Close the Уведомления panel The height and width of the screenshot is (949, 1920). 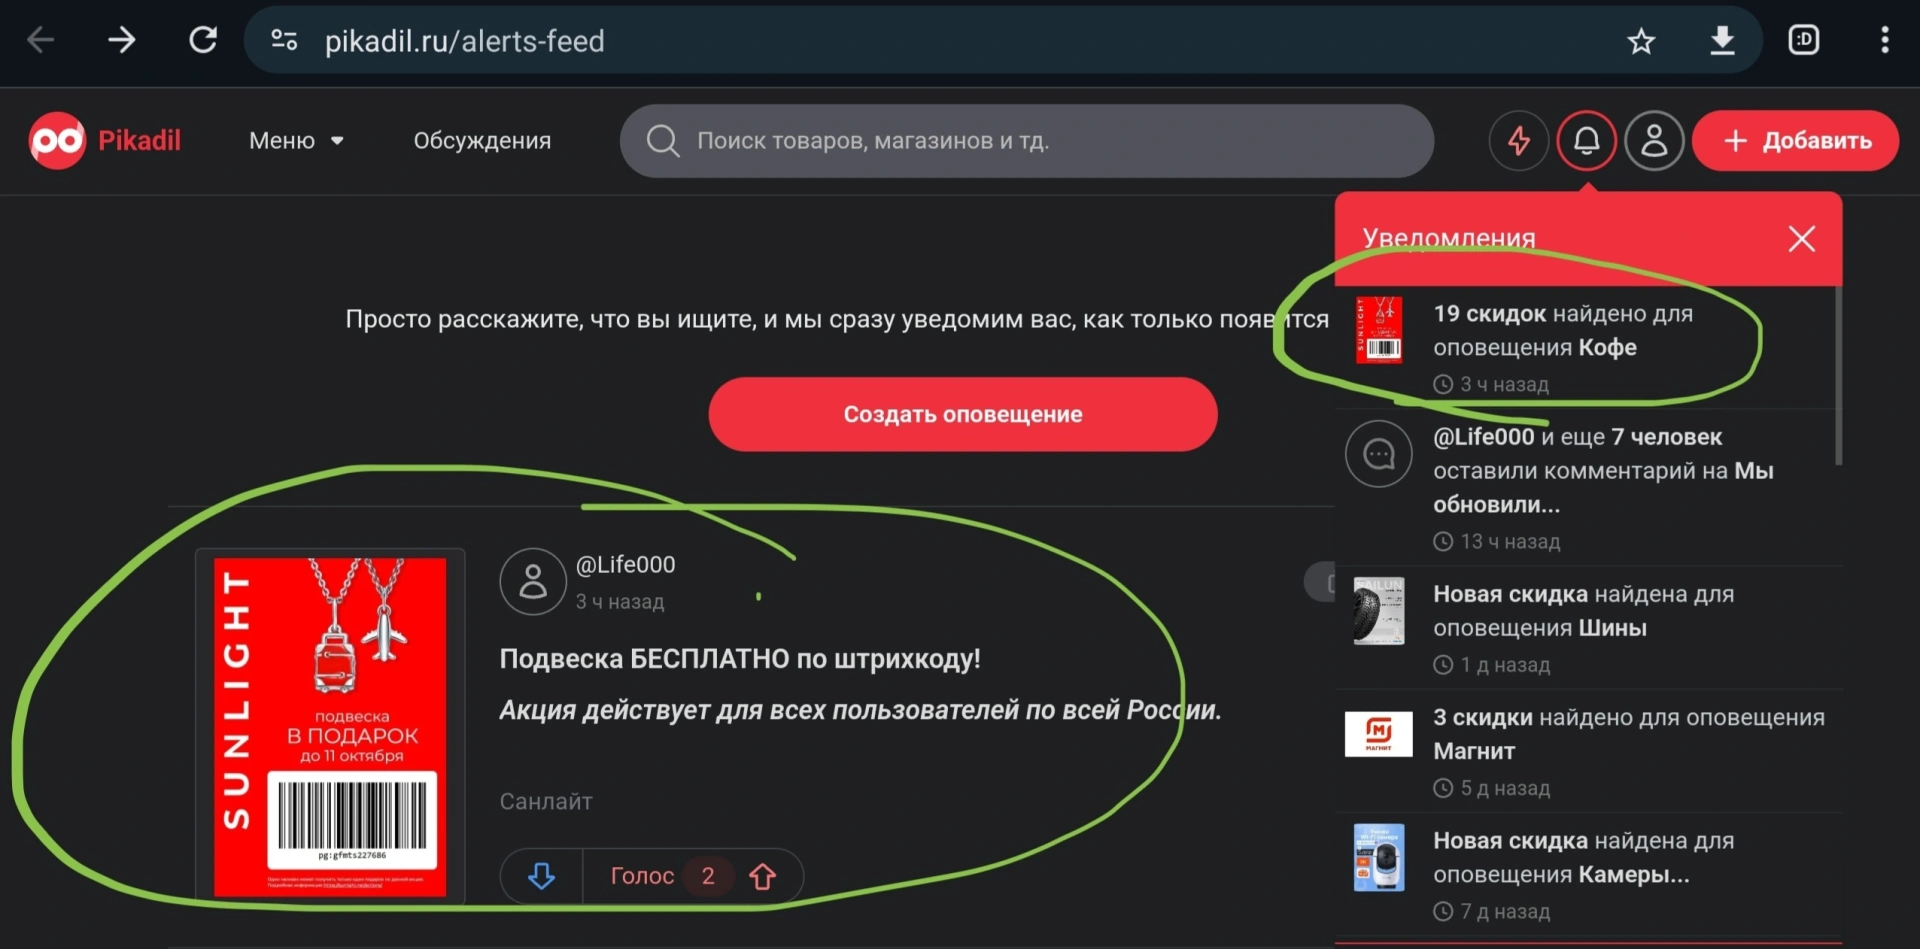coord(1801,239)
